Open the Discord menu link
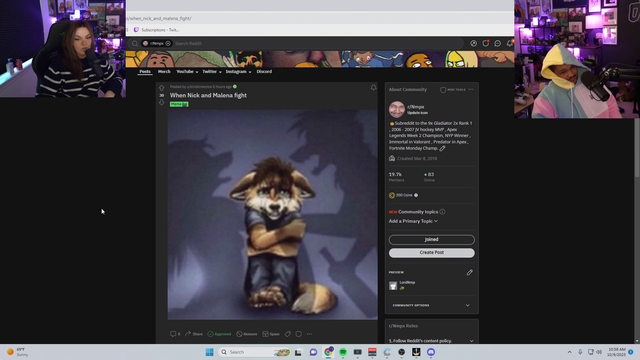Viewport: 640px width, 360px height. tap(264, 71)
